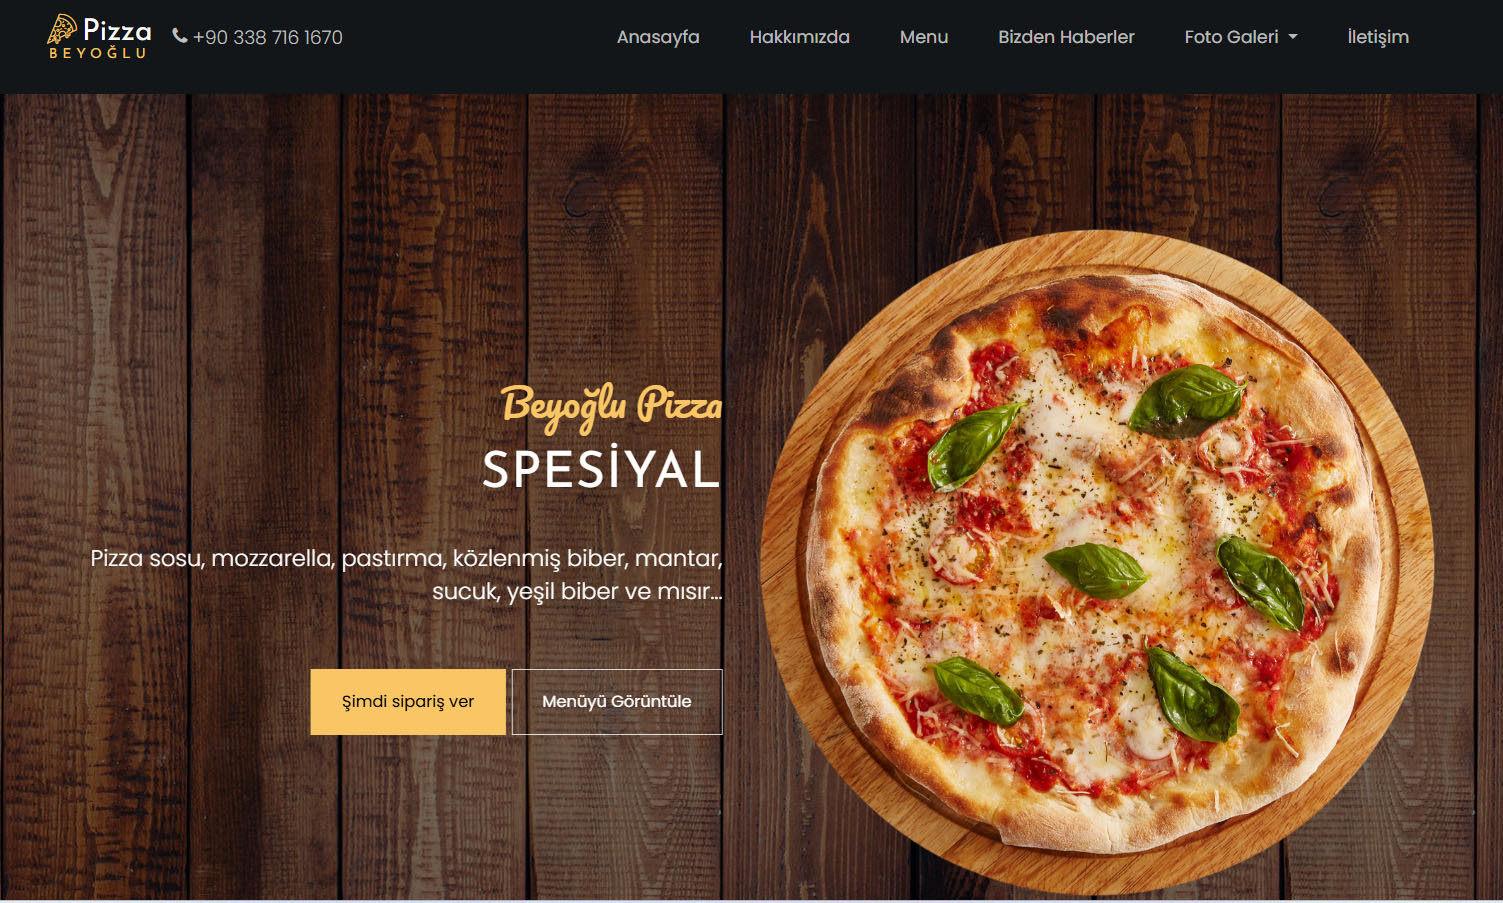Click the Foto Galeri caret arrow

pos(1293,37)
